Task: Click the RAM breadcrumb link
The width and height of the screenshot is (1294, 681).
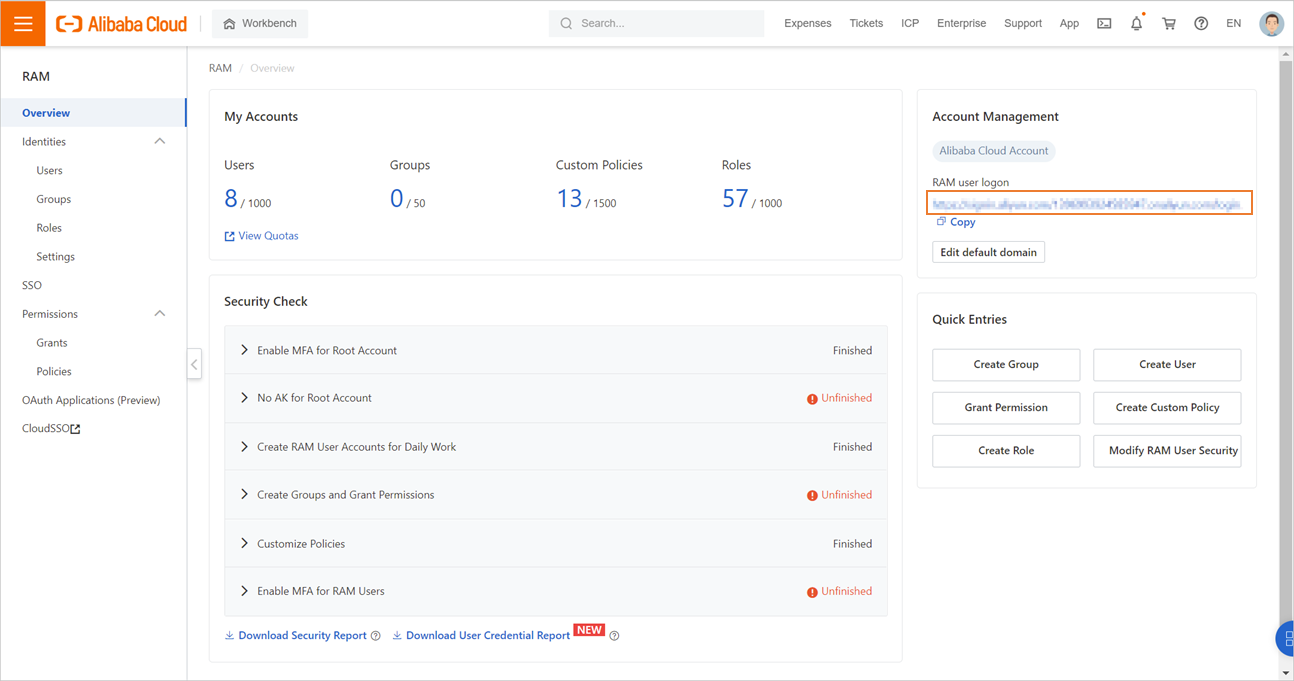Action: pyautogui.click(x=220, y=68)
